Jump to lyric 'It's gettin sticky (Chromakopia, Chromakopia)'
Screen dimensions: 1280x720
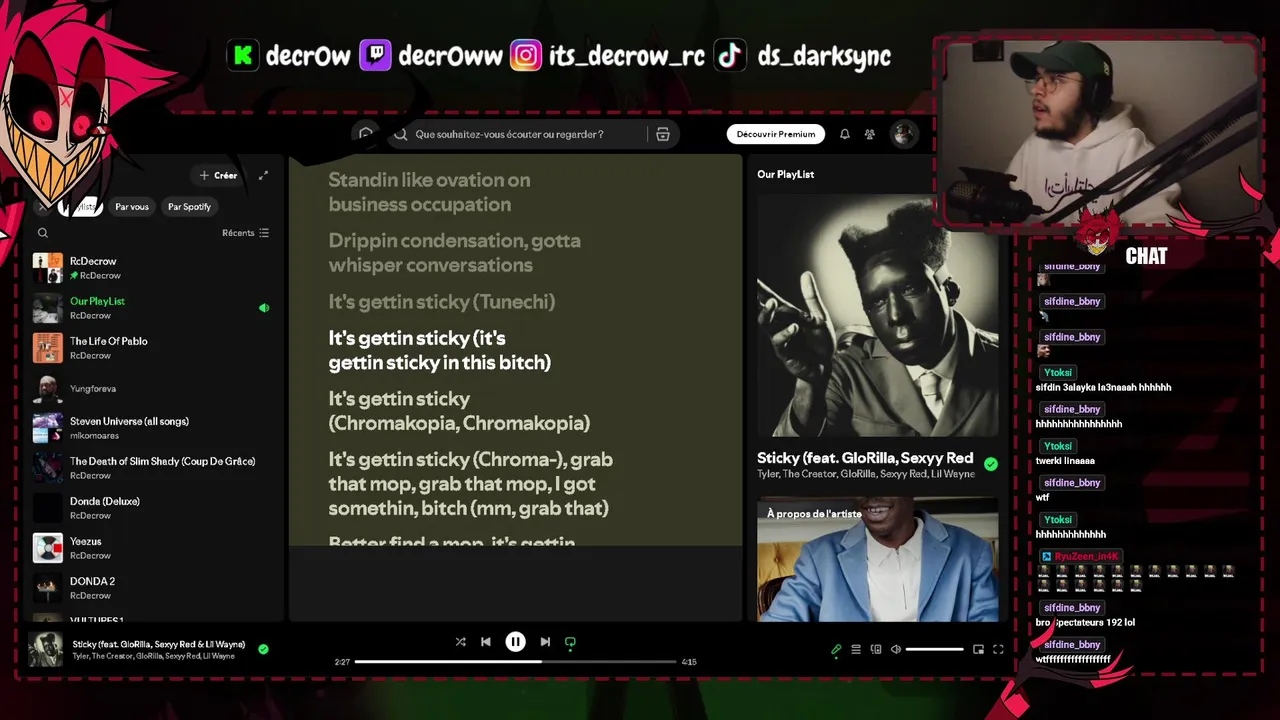coord(459,411)
